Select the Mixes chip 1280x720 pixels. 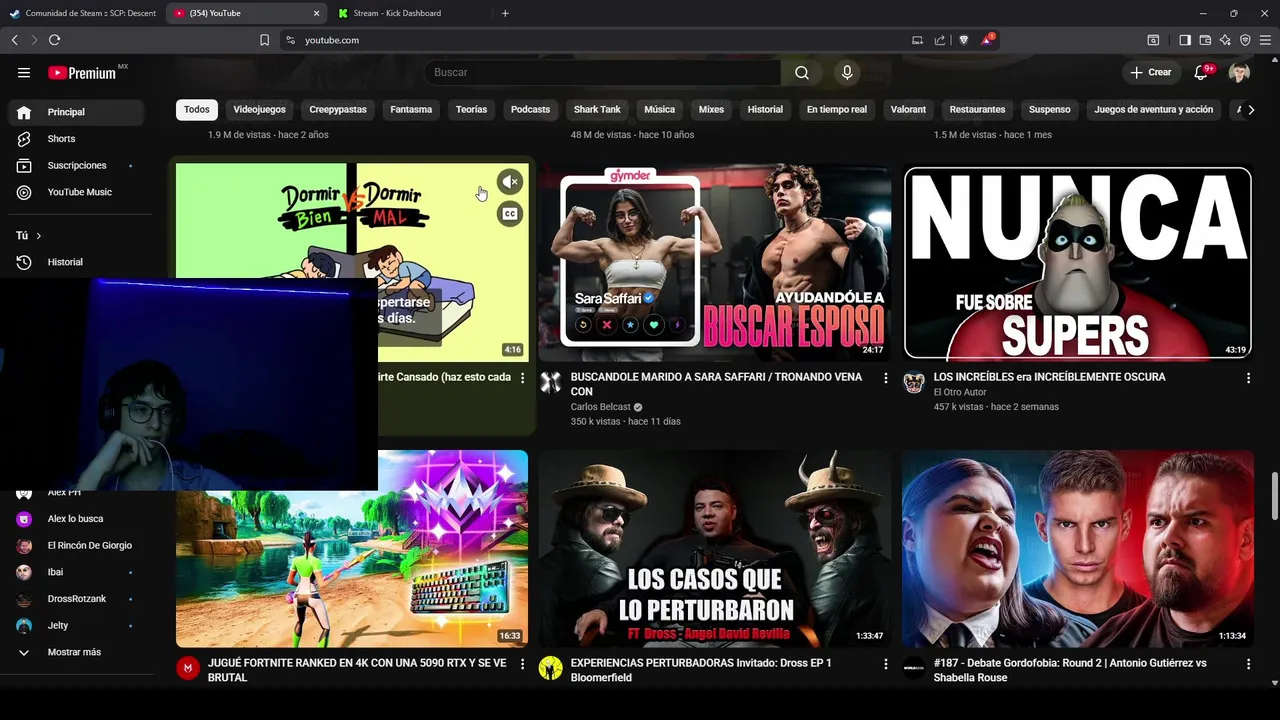pyautogui.click(x=711, y=109)
